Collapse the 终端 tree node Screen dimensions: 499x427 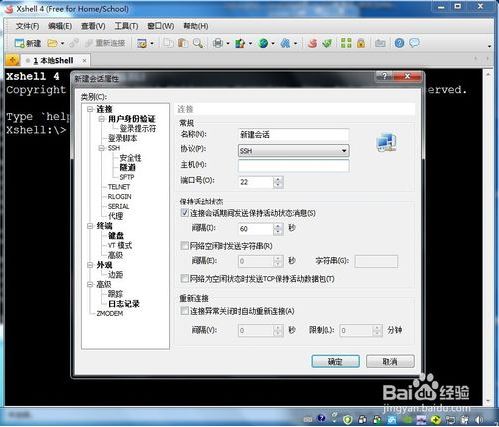90,226
